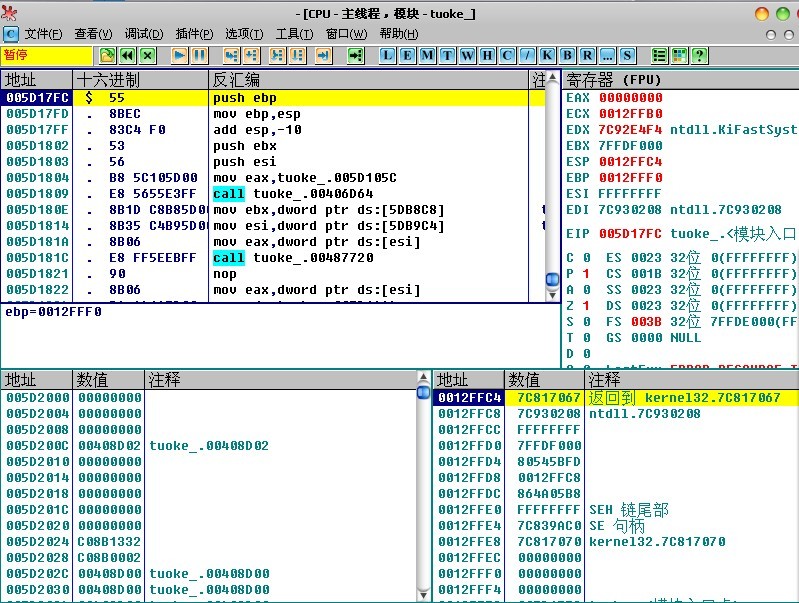This screenshot has width=799, height=603.
Task: Click the 反汇编 column header
Action: [368, 80]
